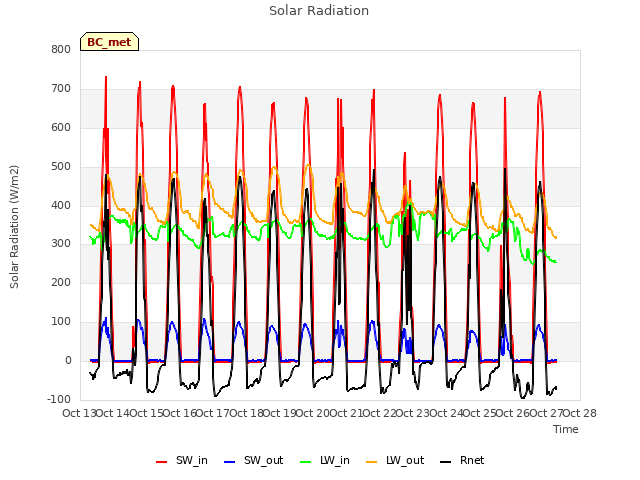Click the red SW_in legend color marker

pyautogui.click(x=162, y=462)
